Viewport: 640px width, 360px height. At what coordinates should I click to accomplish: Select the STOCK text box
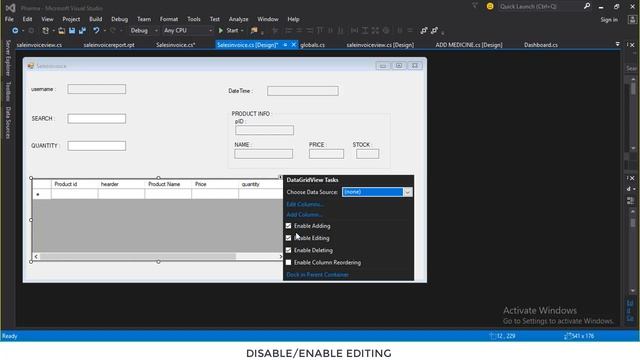tap(367, 154)
